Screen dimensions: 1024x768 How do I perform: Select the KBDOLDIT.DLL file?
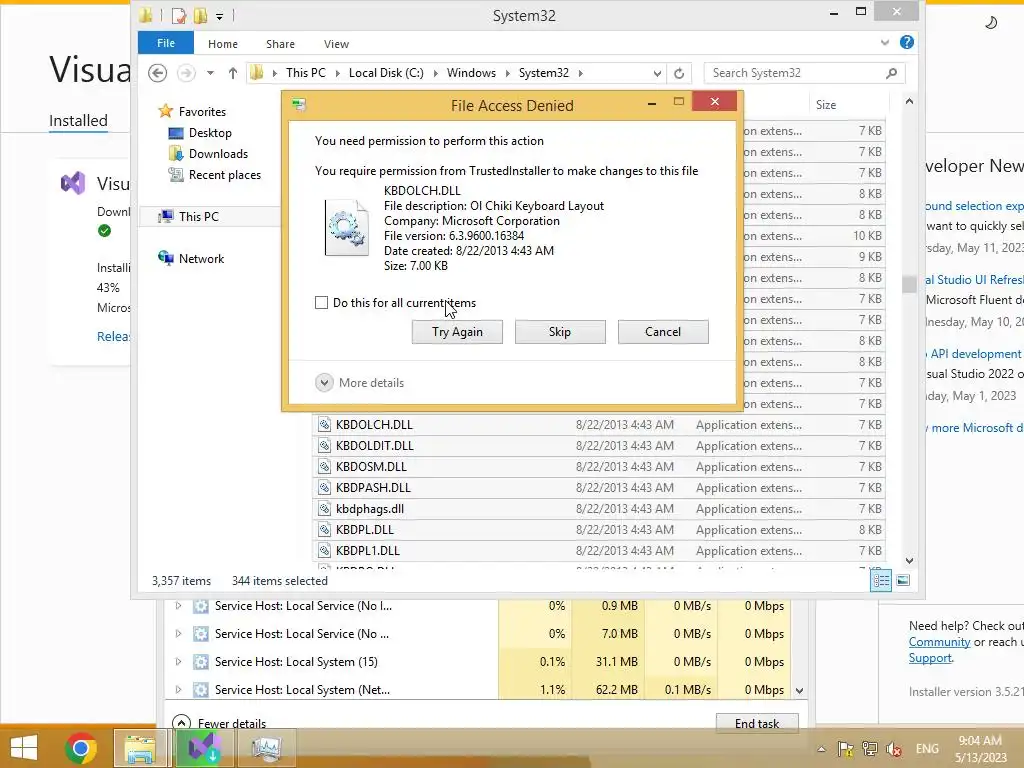point(599,445)
